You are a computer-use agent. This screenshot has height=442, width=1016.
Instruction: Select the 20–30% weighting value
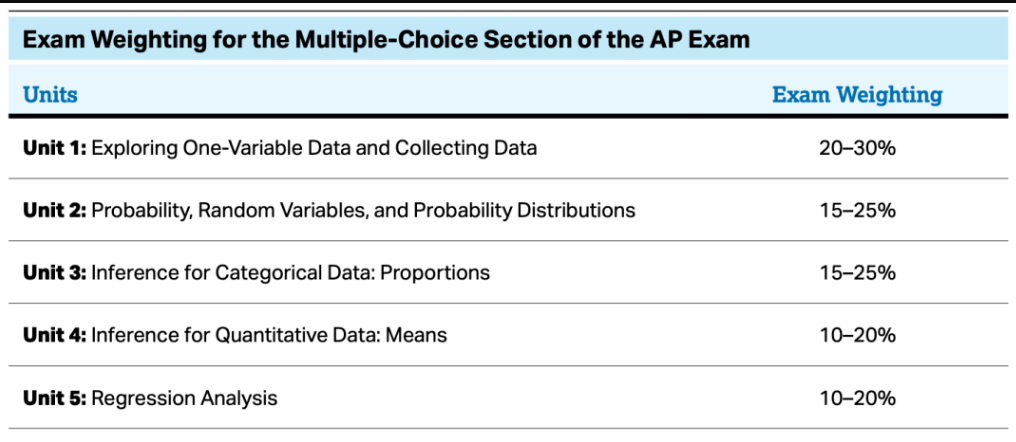pyautogui.click(x=857, y=148)
